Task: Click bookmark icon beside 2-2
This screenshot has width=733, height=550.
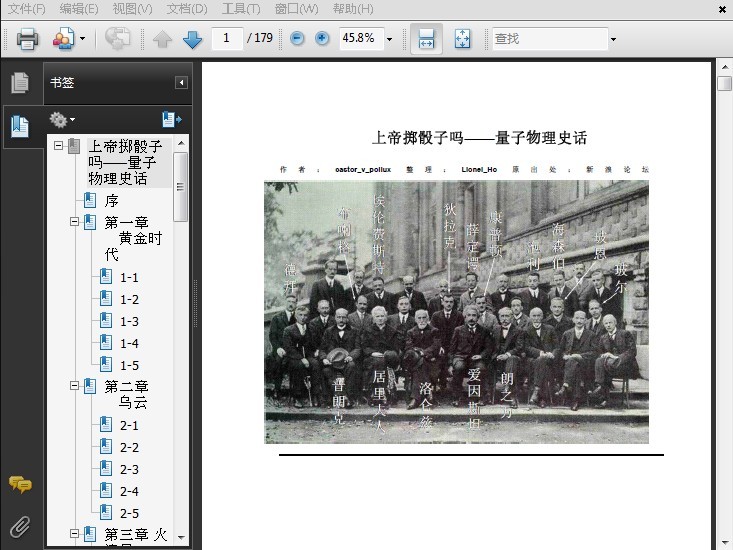Action: coord(106,447)
